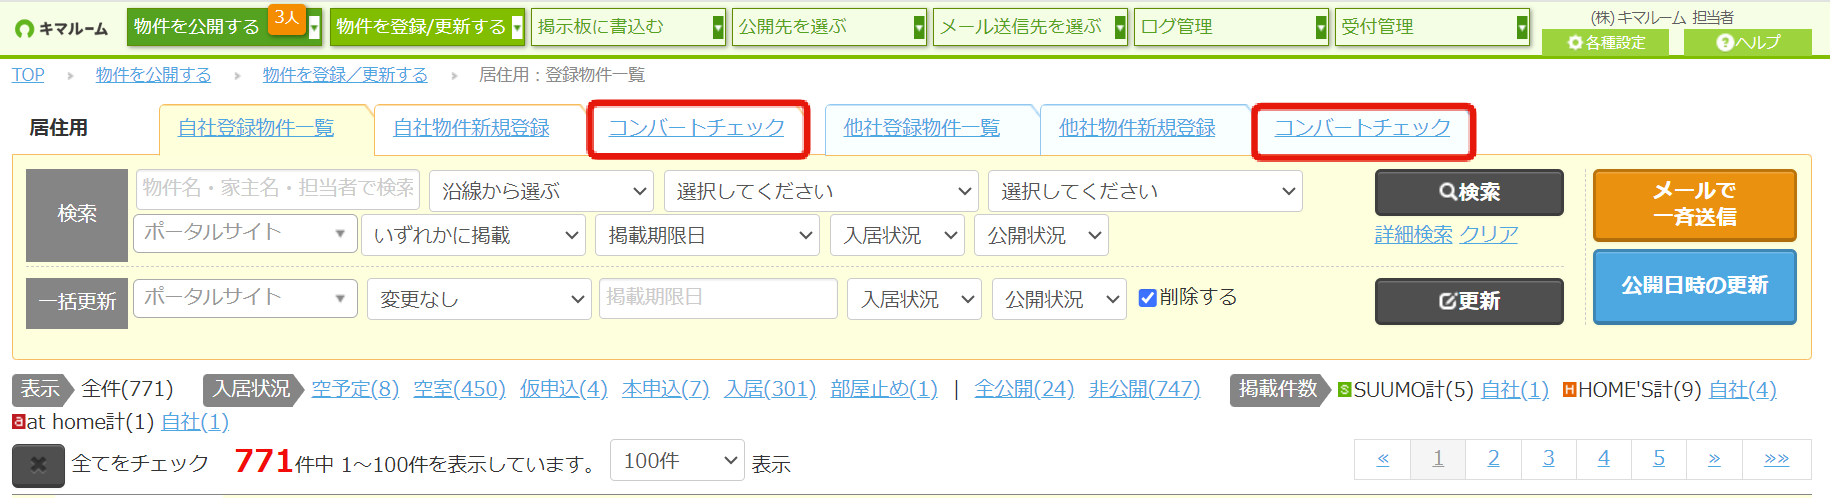This screenshot has height=498, width=1830.
Task: Open first 選択してください dropdown
Action: 821,191
